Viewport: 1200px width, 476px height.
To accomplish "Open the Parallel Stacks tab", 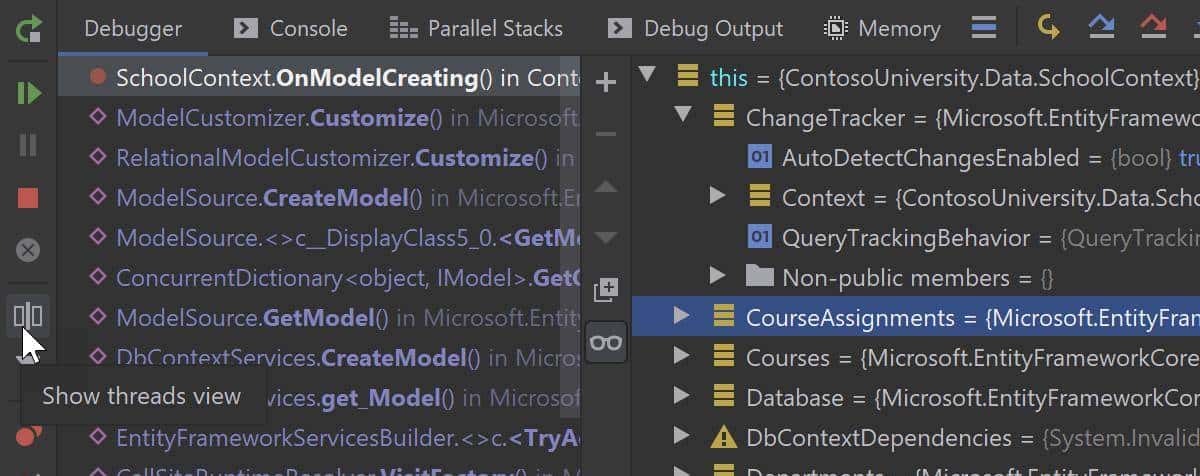I will pyautogui.click(x=476, y=29).
